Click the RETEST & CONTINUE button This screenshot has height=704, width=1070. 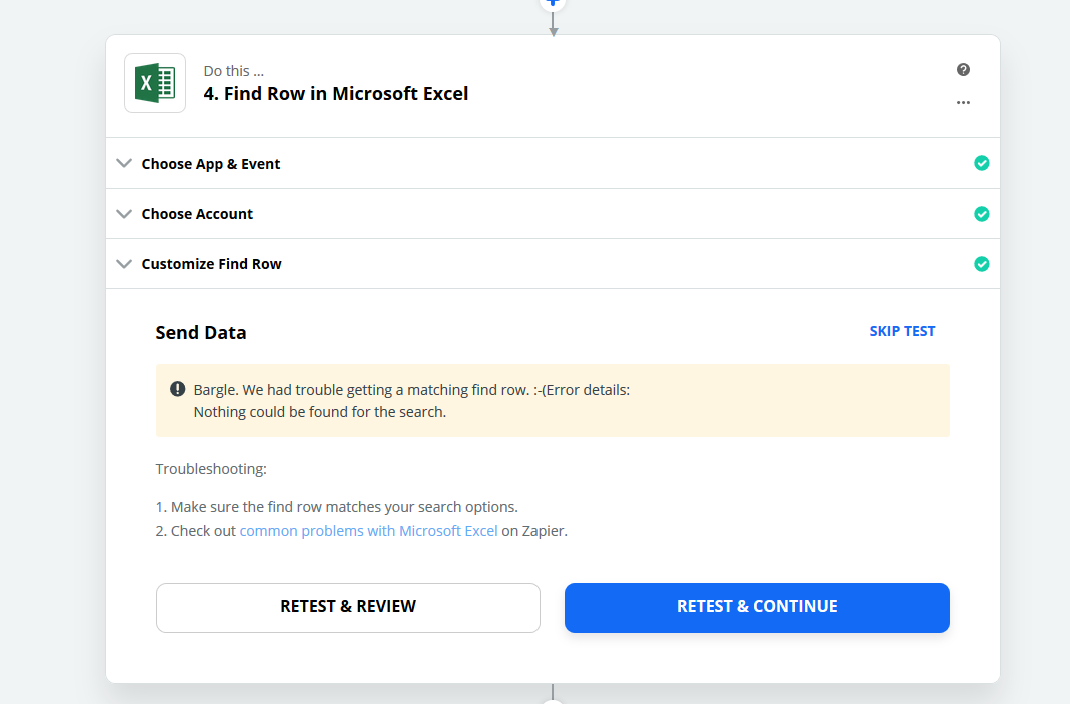coord(757,608)
